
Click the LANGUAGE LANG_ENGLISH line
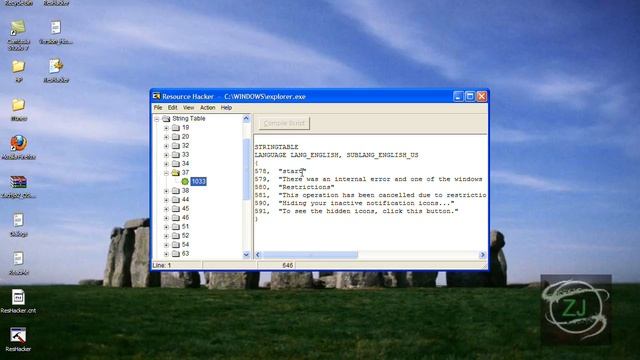tap(337, 155)
